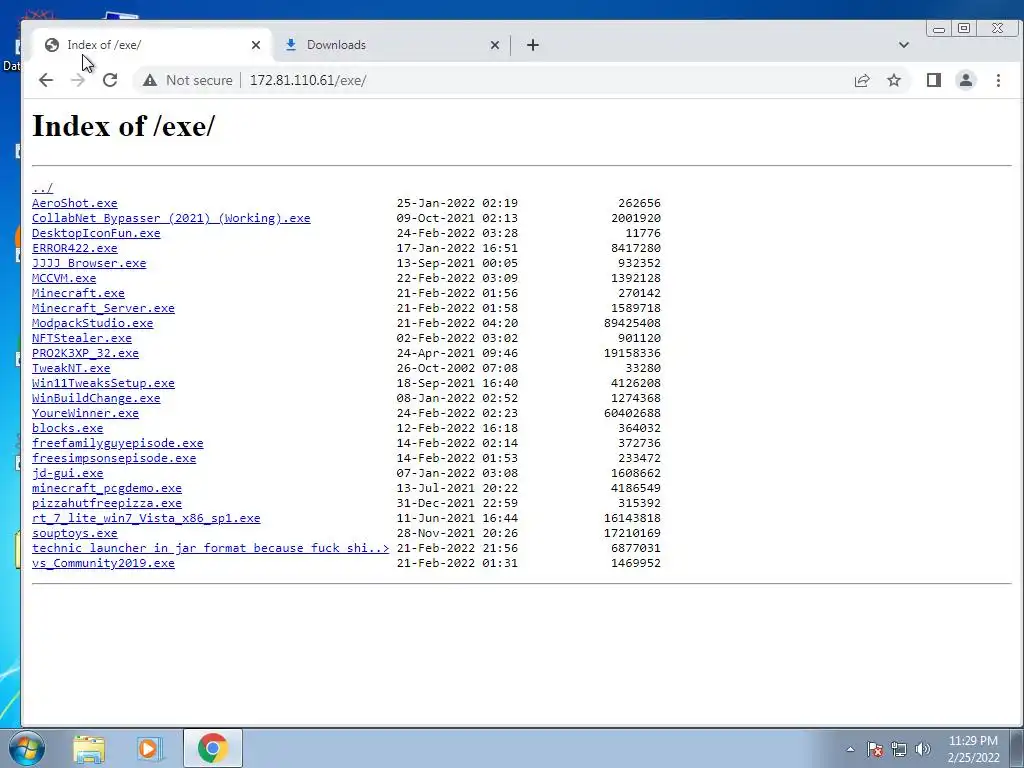Open the Action Center flag icon
Viewport: 1024px width, 768px height.
tap(875, 749)
